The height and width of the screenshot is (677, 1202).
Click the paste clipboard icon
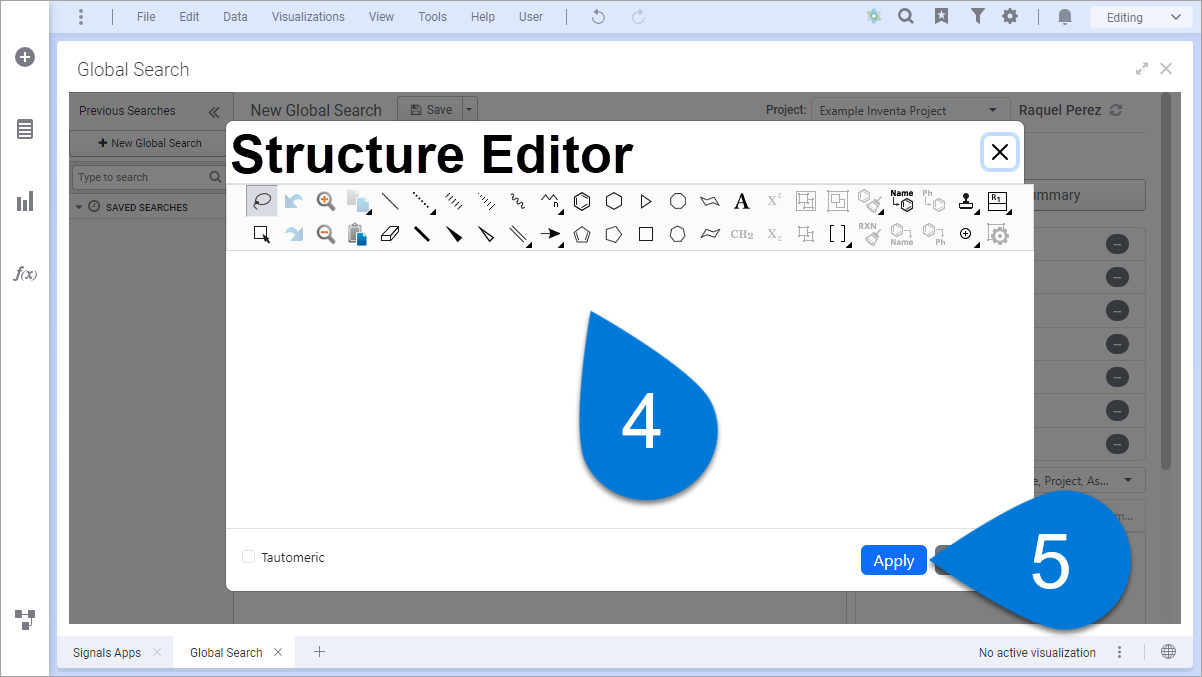[x=358, y=234]
